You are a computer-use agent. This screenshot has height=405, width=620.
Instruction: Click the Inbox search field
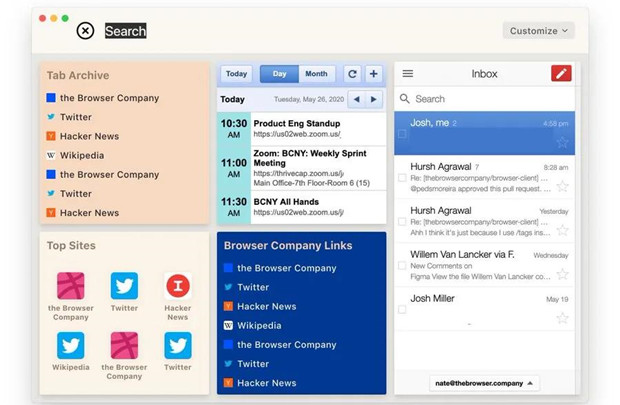[x=484, y=99]
